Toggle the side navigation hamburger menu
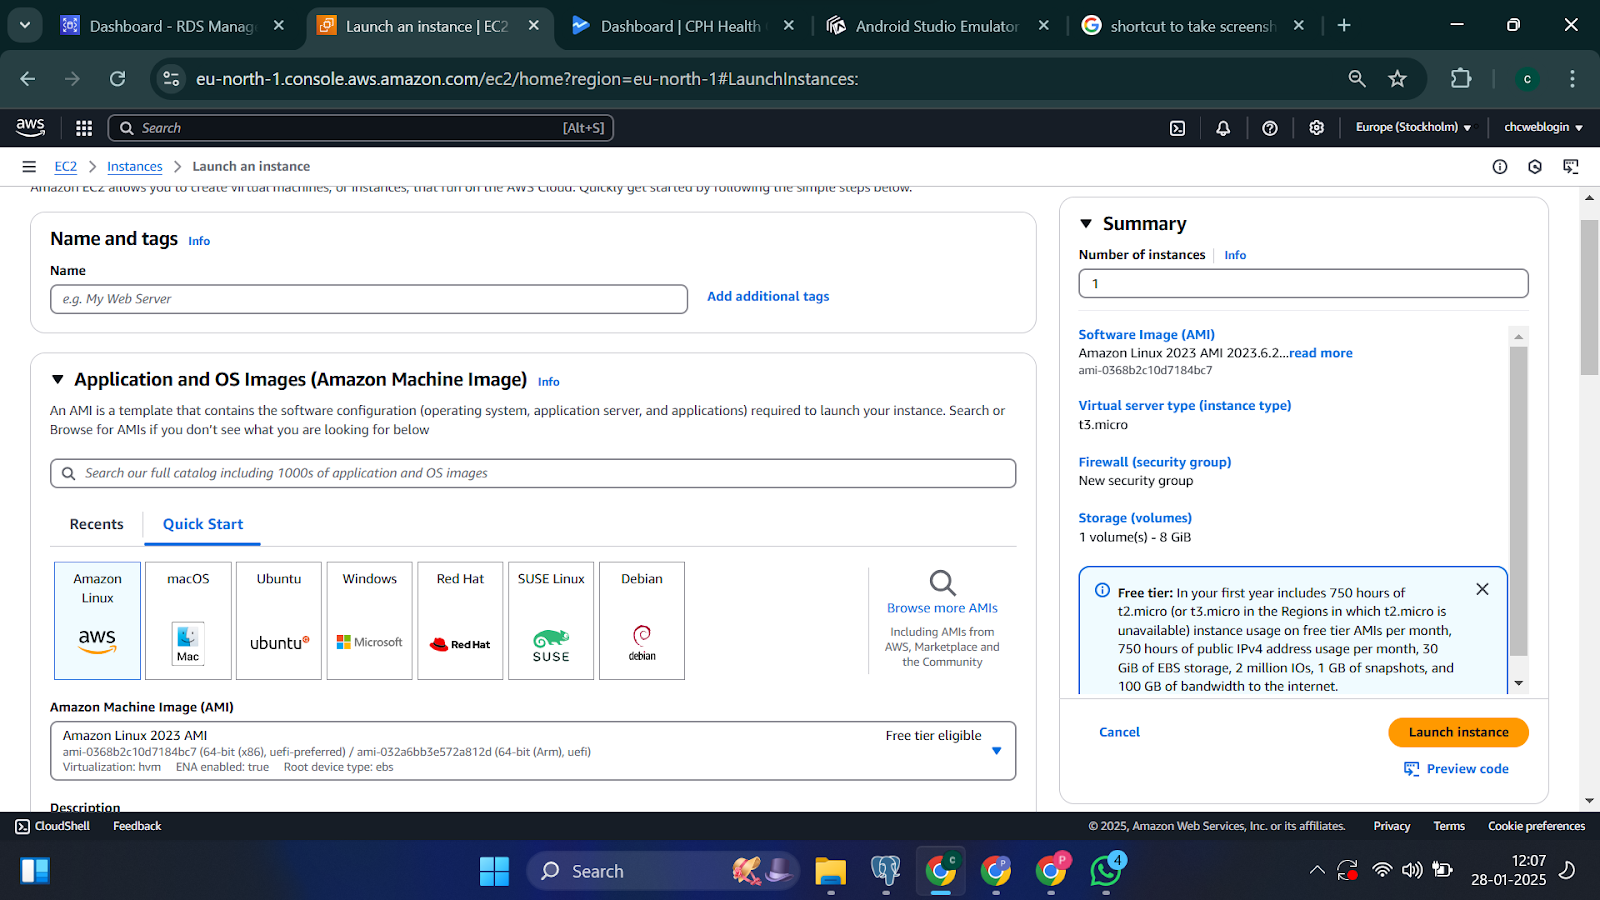Image resolution: width=1600 pixels, height=900 pixels. [x=29, y=167]
